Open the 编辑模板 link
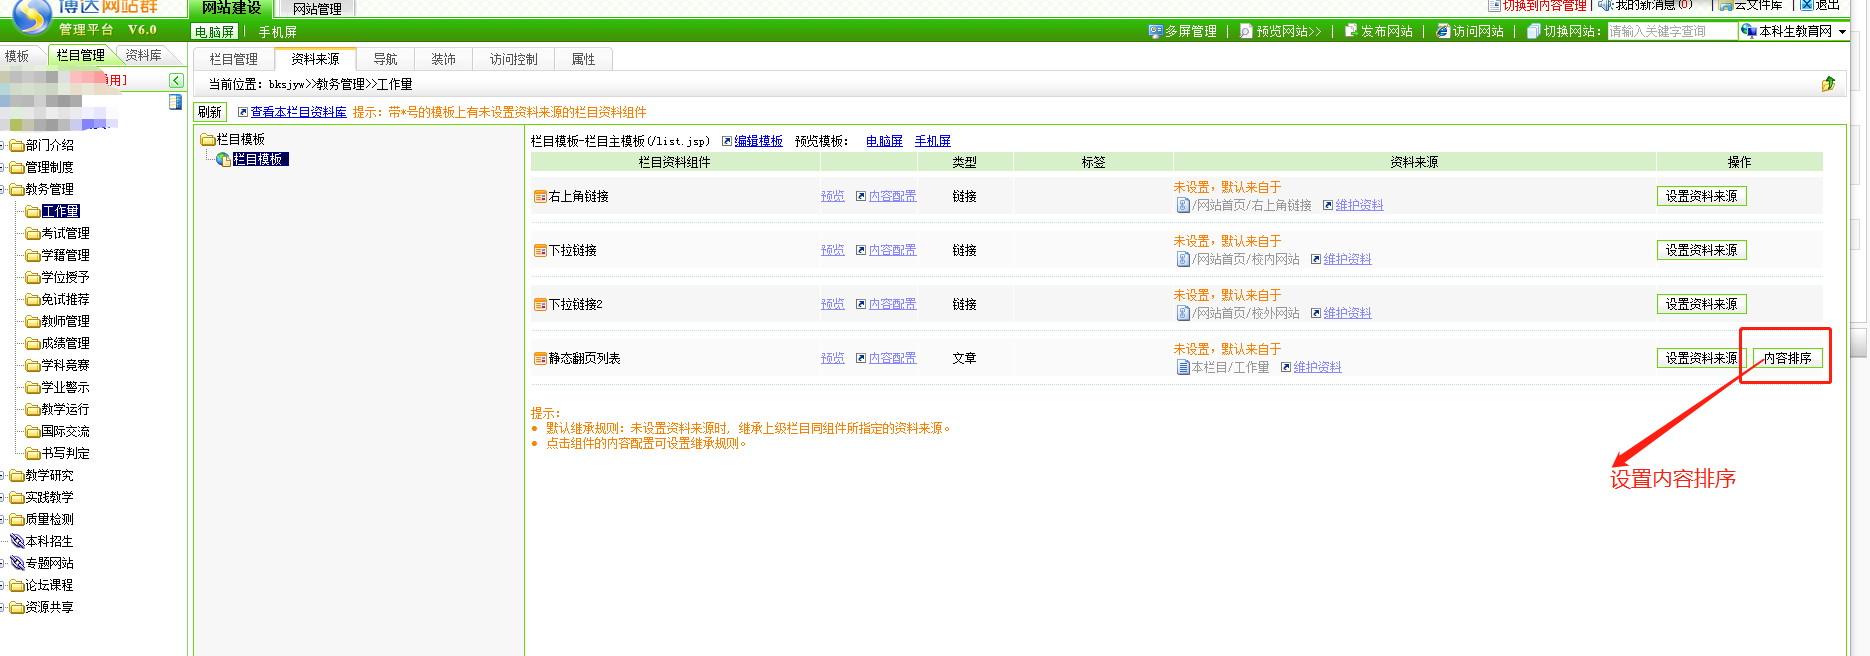The width and height of the screenshot is (1870, 656). click(x=758, y=141)
